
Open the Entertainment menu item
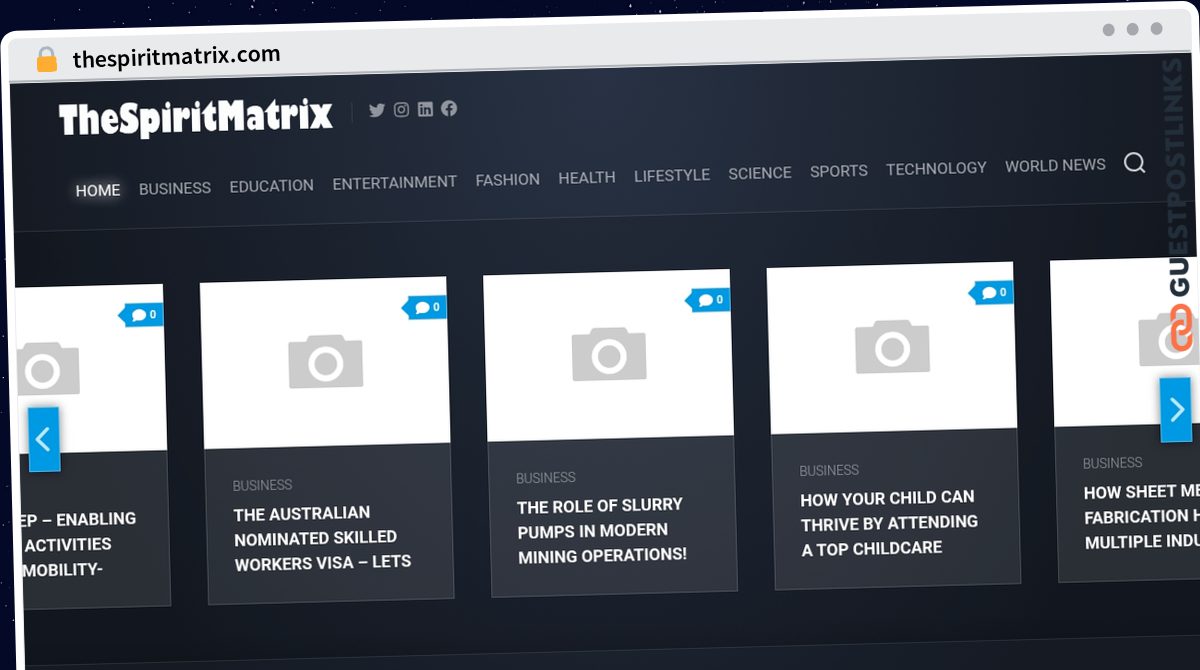coord(395,182)
